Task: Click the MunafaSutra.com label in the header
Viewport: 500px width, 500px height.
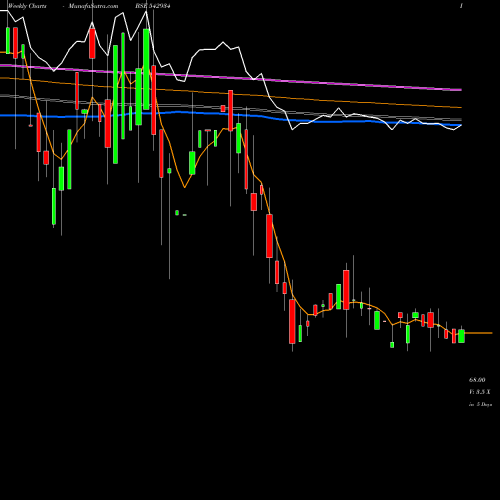Action: (x=93, y=6)
